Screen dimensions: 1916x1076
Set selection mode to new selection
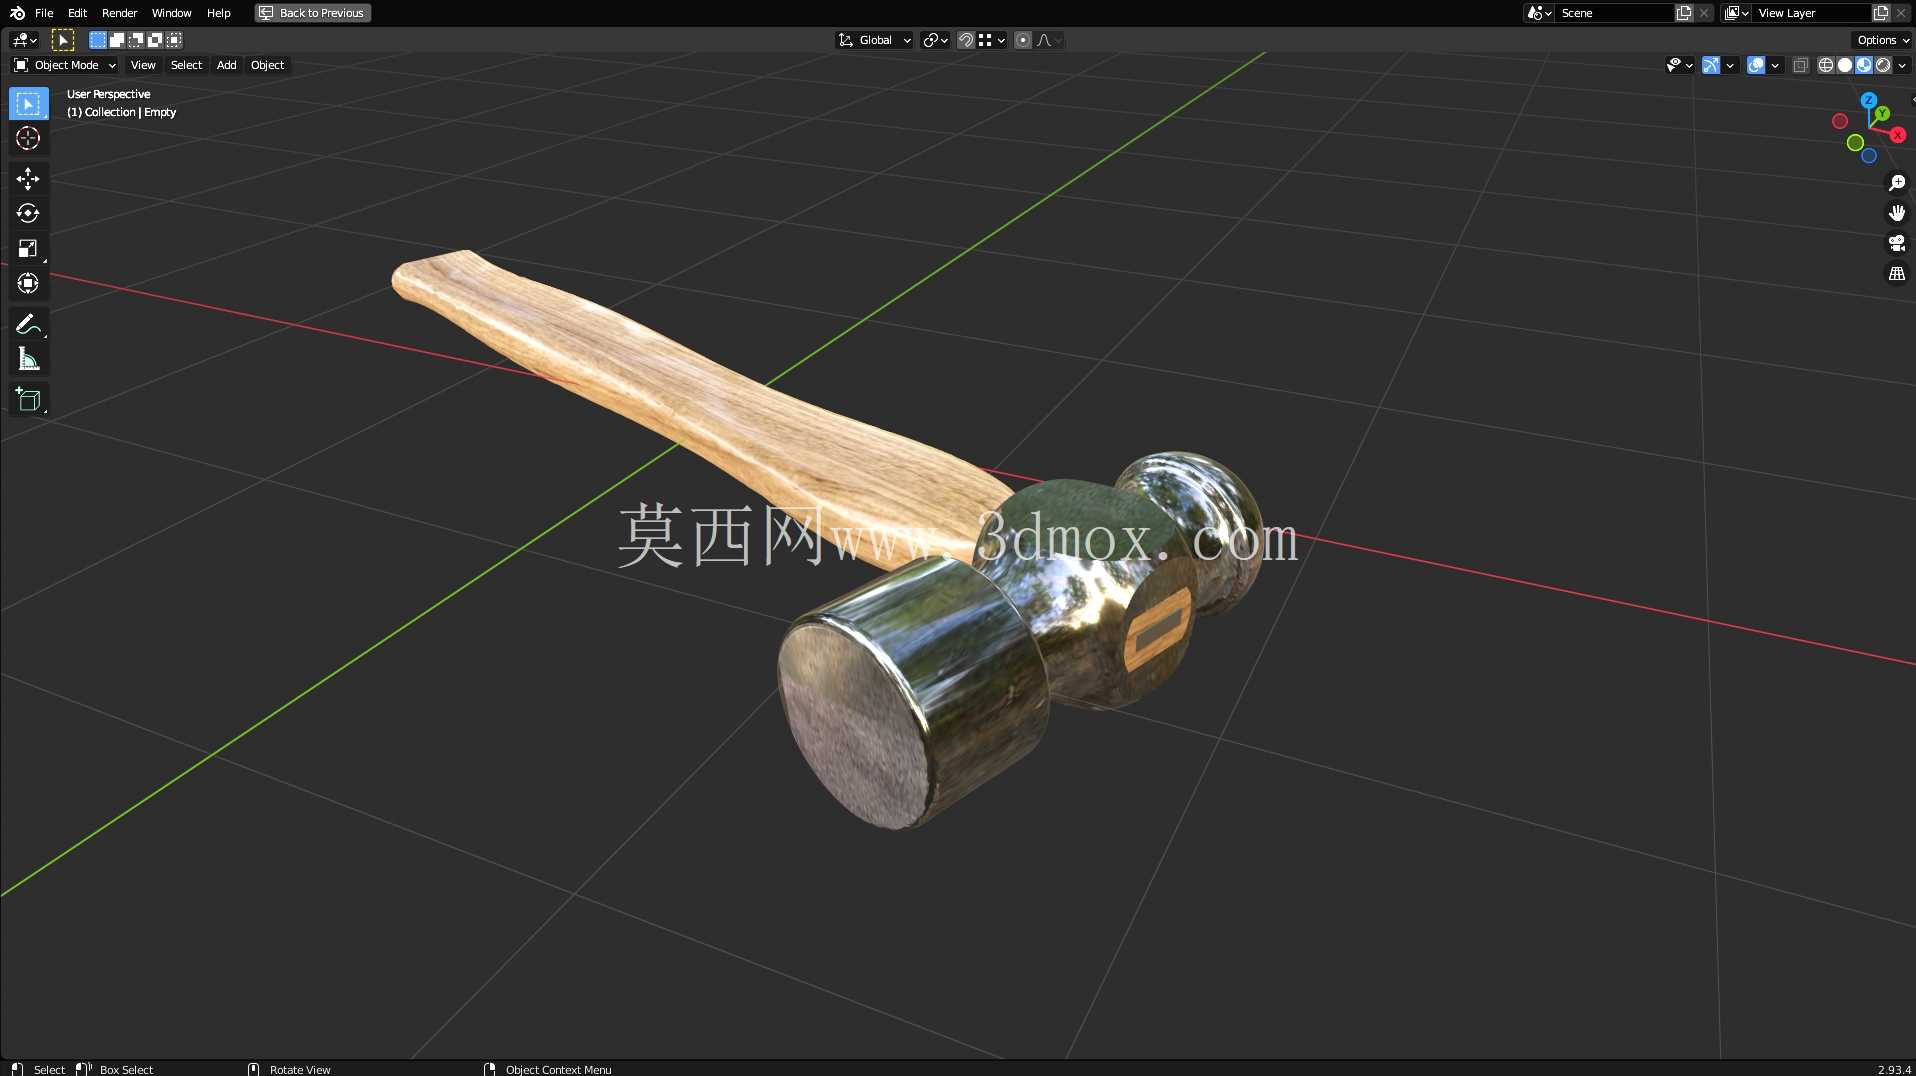[x=97, y=40]
